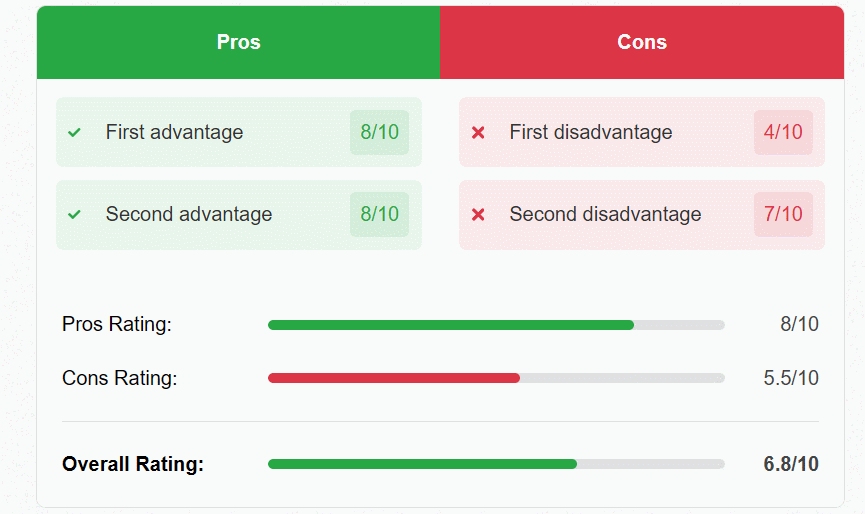Click the 6.8/10 overall score value
Screen dimensions: 865x514
click(x=790, y=464)
